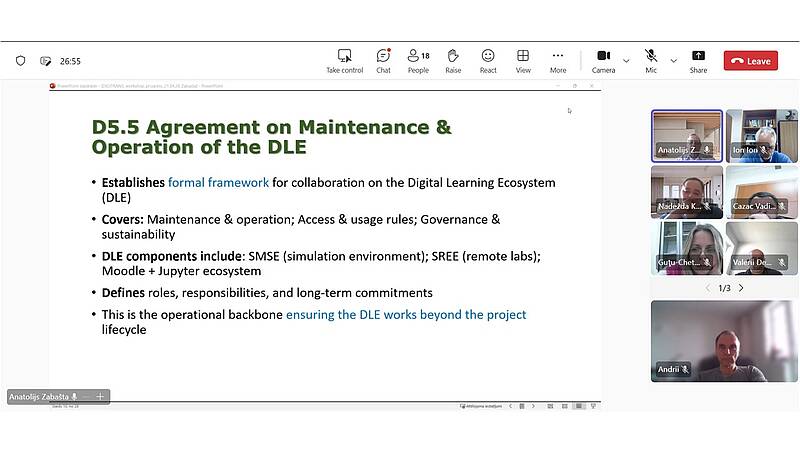
Task: Open the Chat panel
Action: coord(383,56)
